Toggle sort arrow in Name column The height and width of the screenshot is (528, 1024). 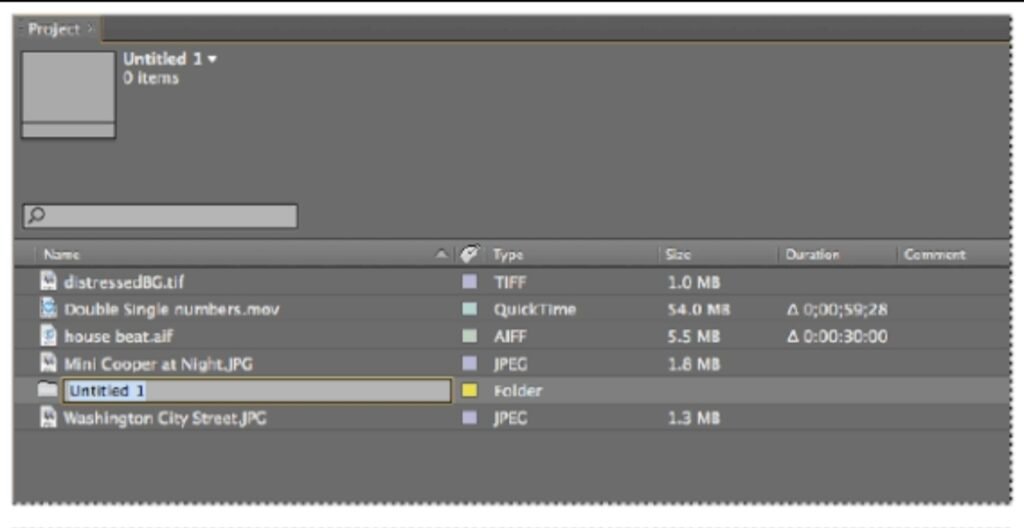point(443,256)
